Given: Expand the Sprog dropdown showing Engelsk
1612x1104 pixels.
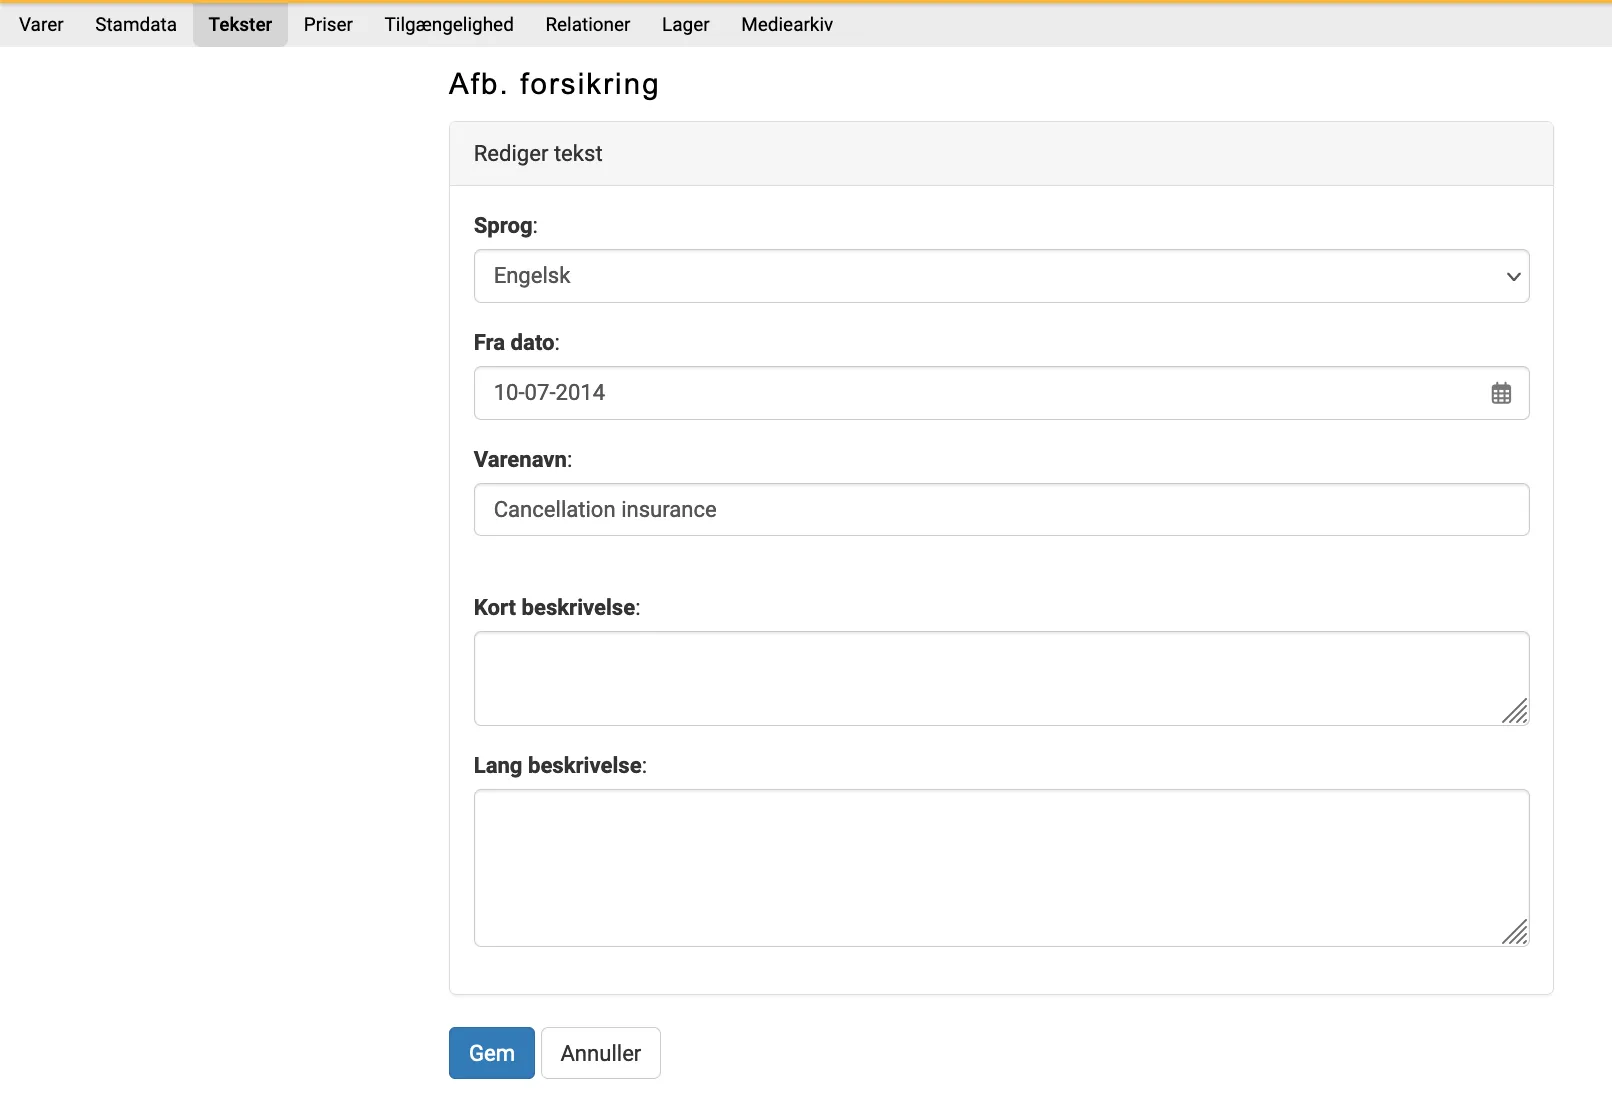Looking at the screenshot, I should [x=1000, y=276].
